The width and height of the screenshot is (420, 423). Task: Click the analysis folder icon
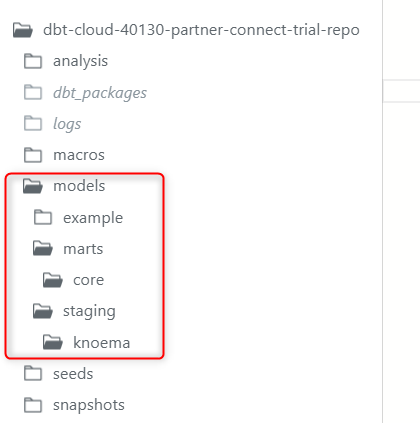click(33, 61)
